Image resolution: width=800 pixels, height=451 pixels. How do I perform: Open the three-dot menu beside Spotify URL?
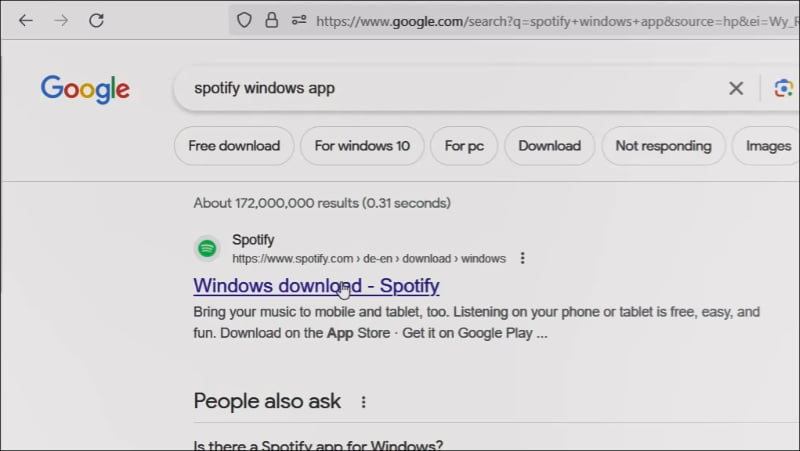pyautogui.click(x=522, y=258)
